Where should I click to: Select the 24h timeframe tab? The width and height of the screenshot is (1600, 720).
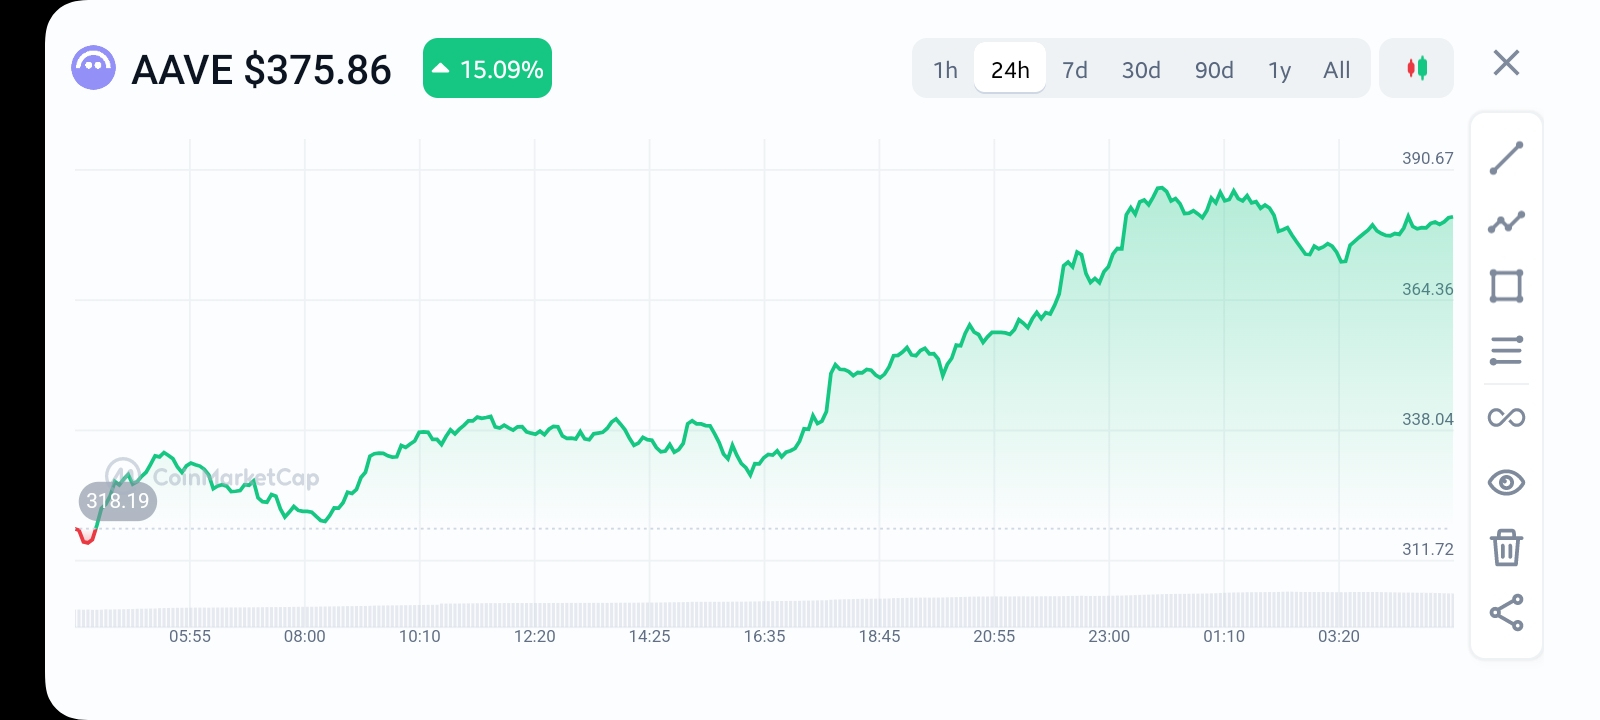click(1010, 70)
